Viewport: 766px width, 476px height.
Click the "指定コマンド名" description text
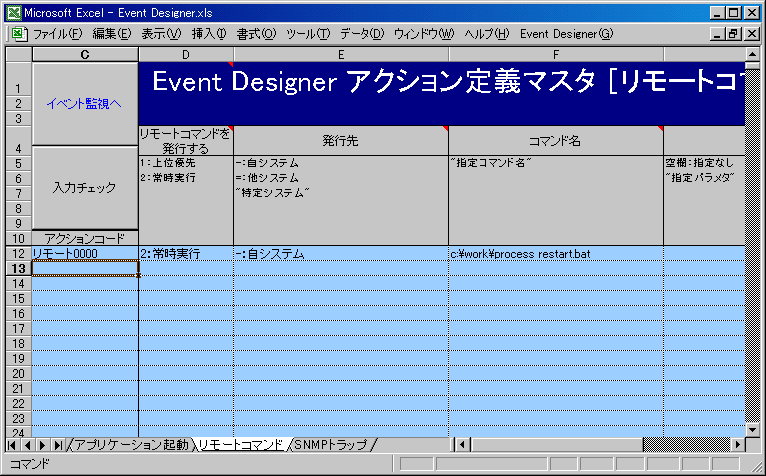[490, 163]
